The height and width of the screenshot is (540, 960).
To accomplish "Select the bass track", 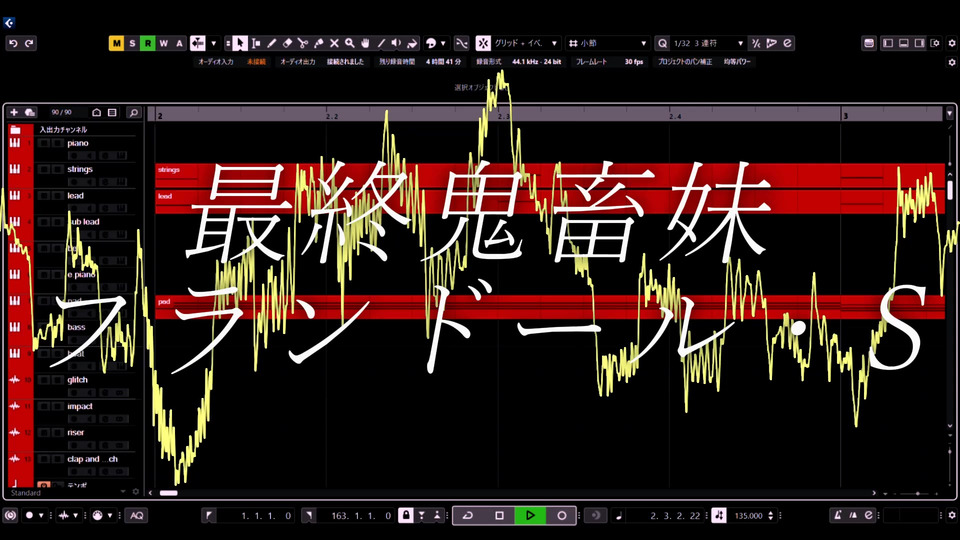I will (77, 327).
